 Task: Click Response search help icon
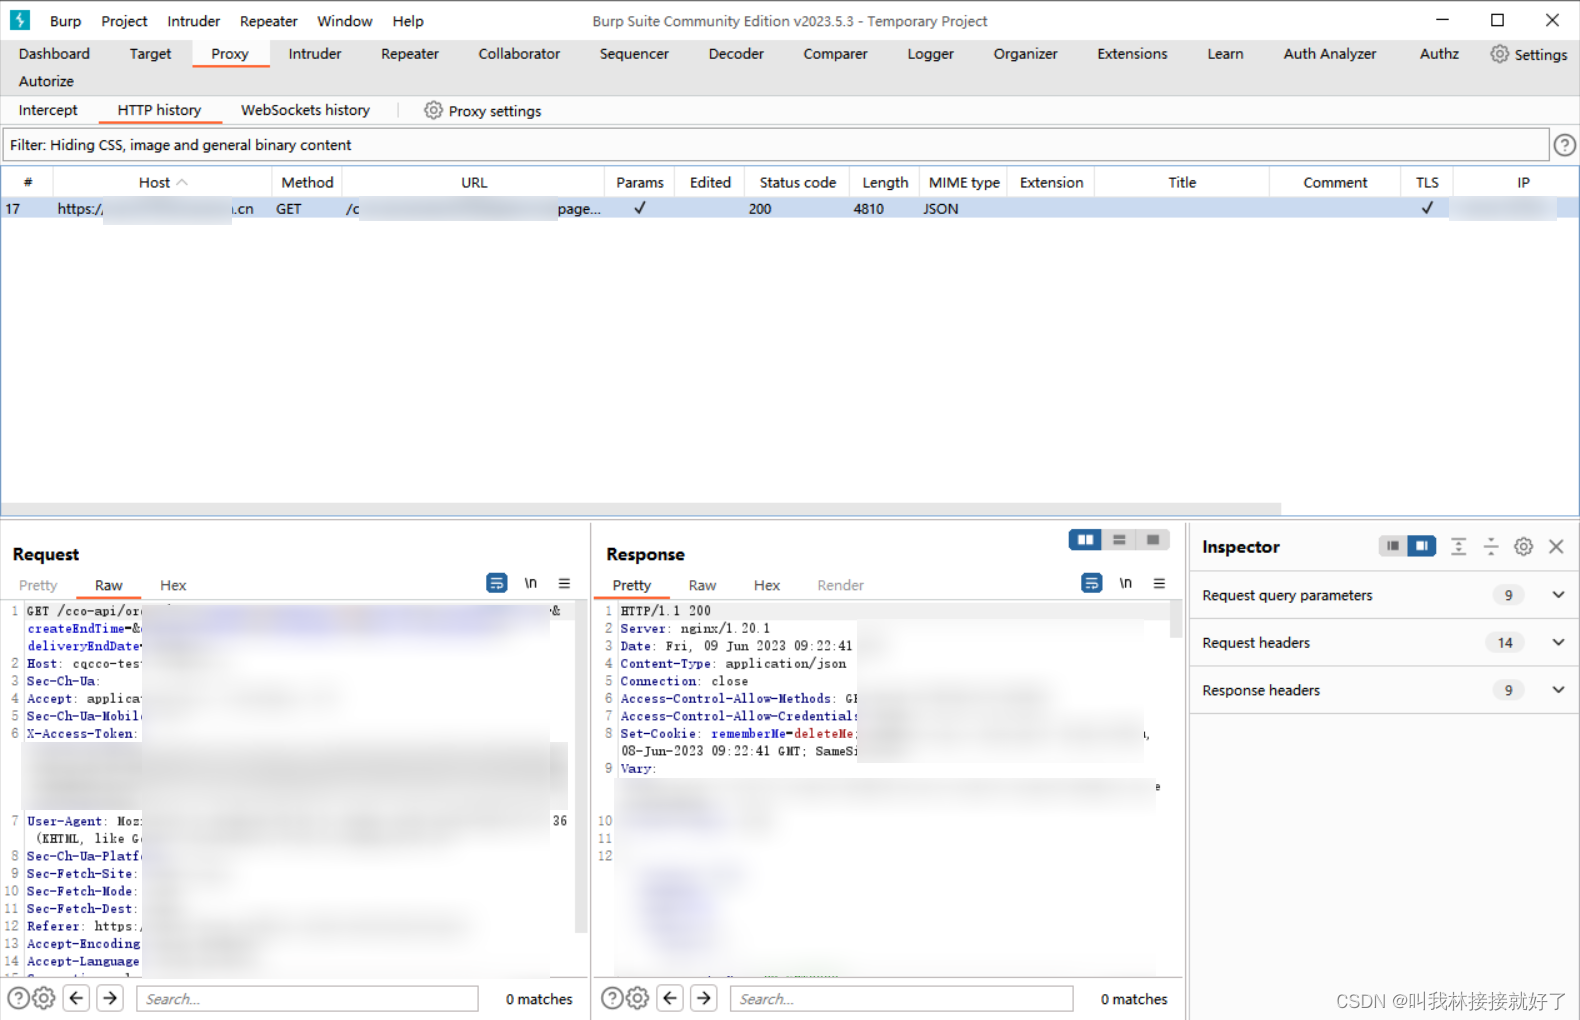coord(612,998)
